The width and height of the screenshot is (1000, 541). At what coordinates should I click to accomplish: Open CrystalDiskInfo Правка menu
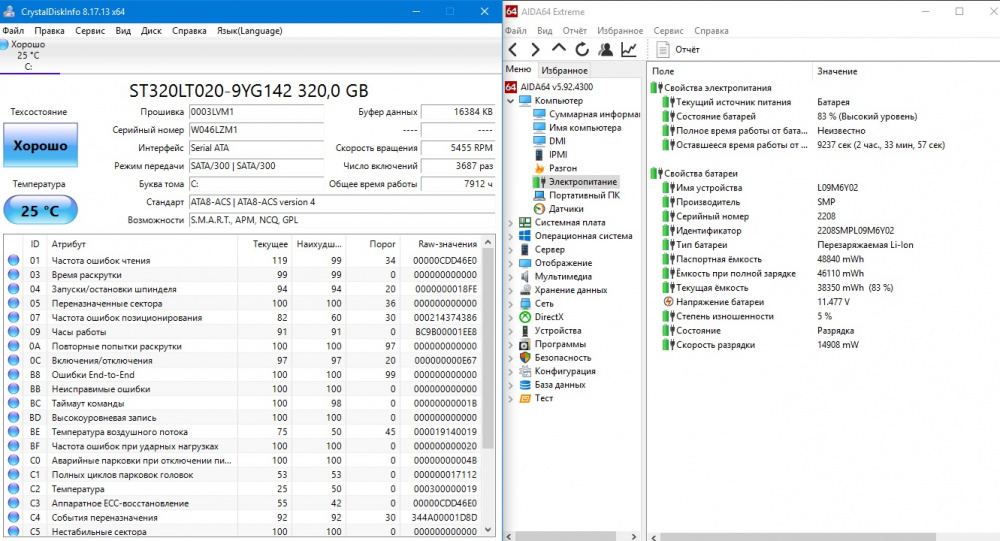coord(49,31)
